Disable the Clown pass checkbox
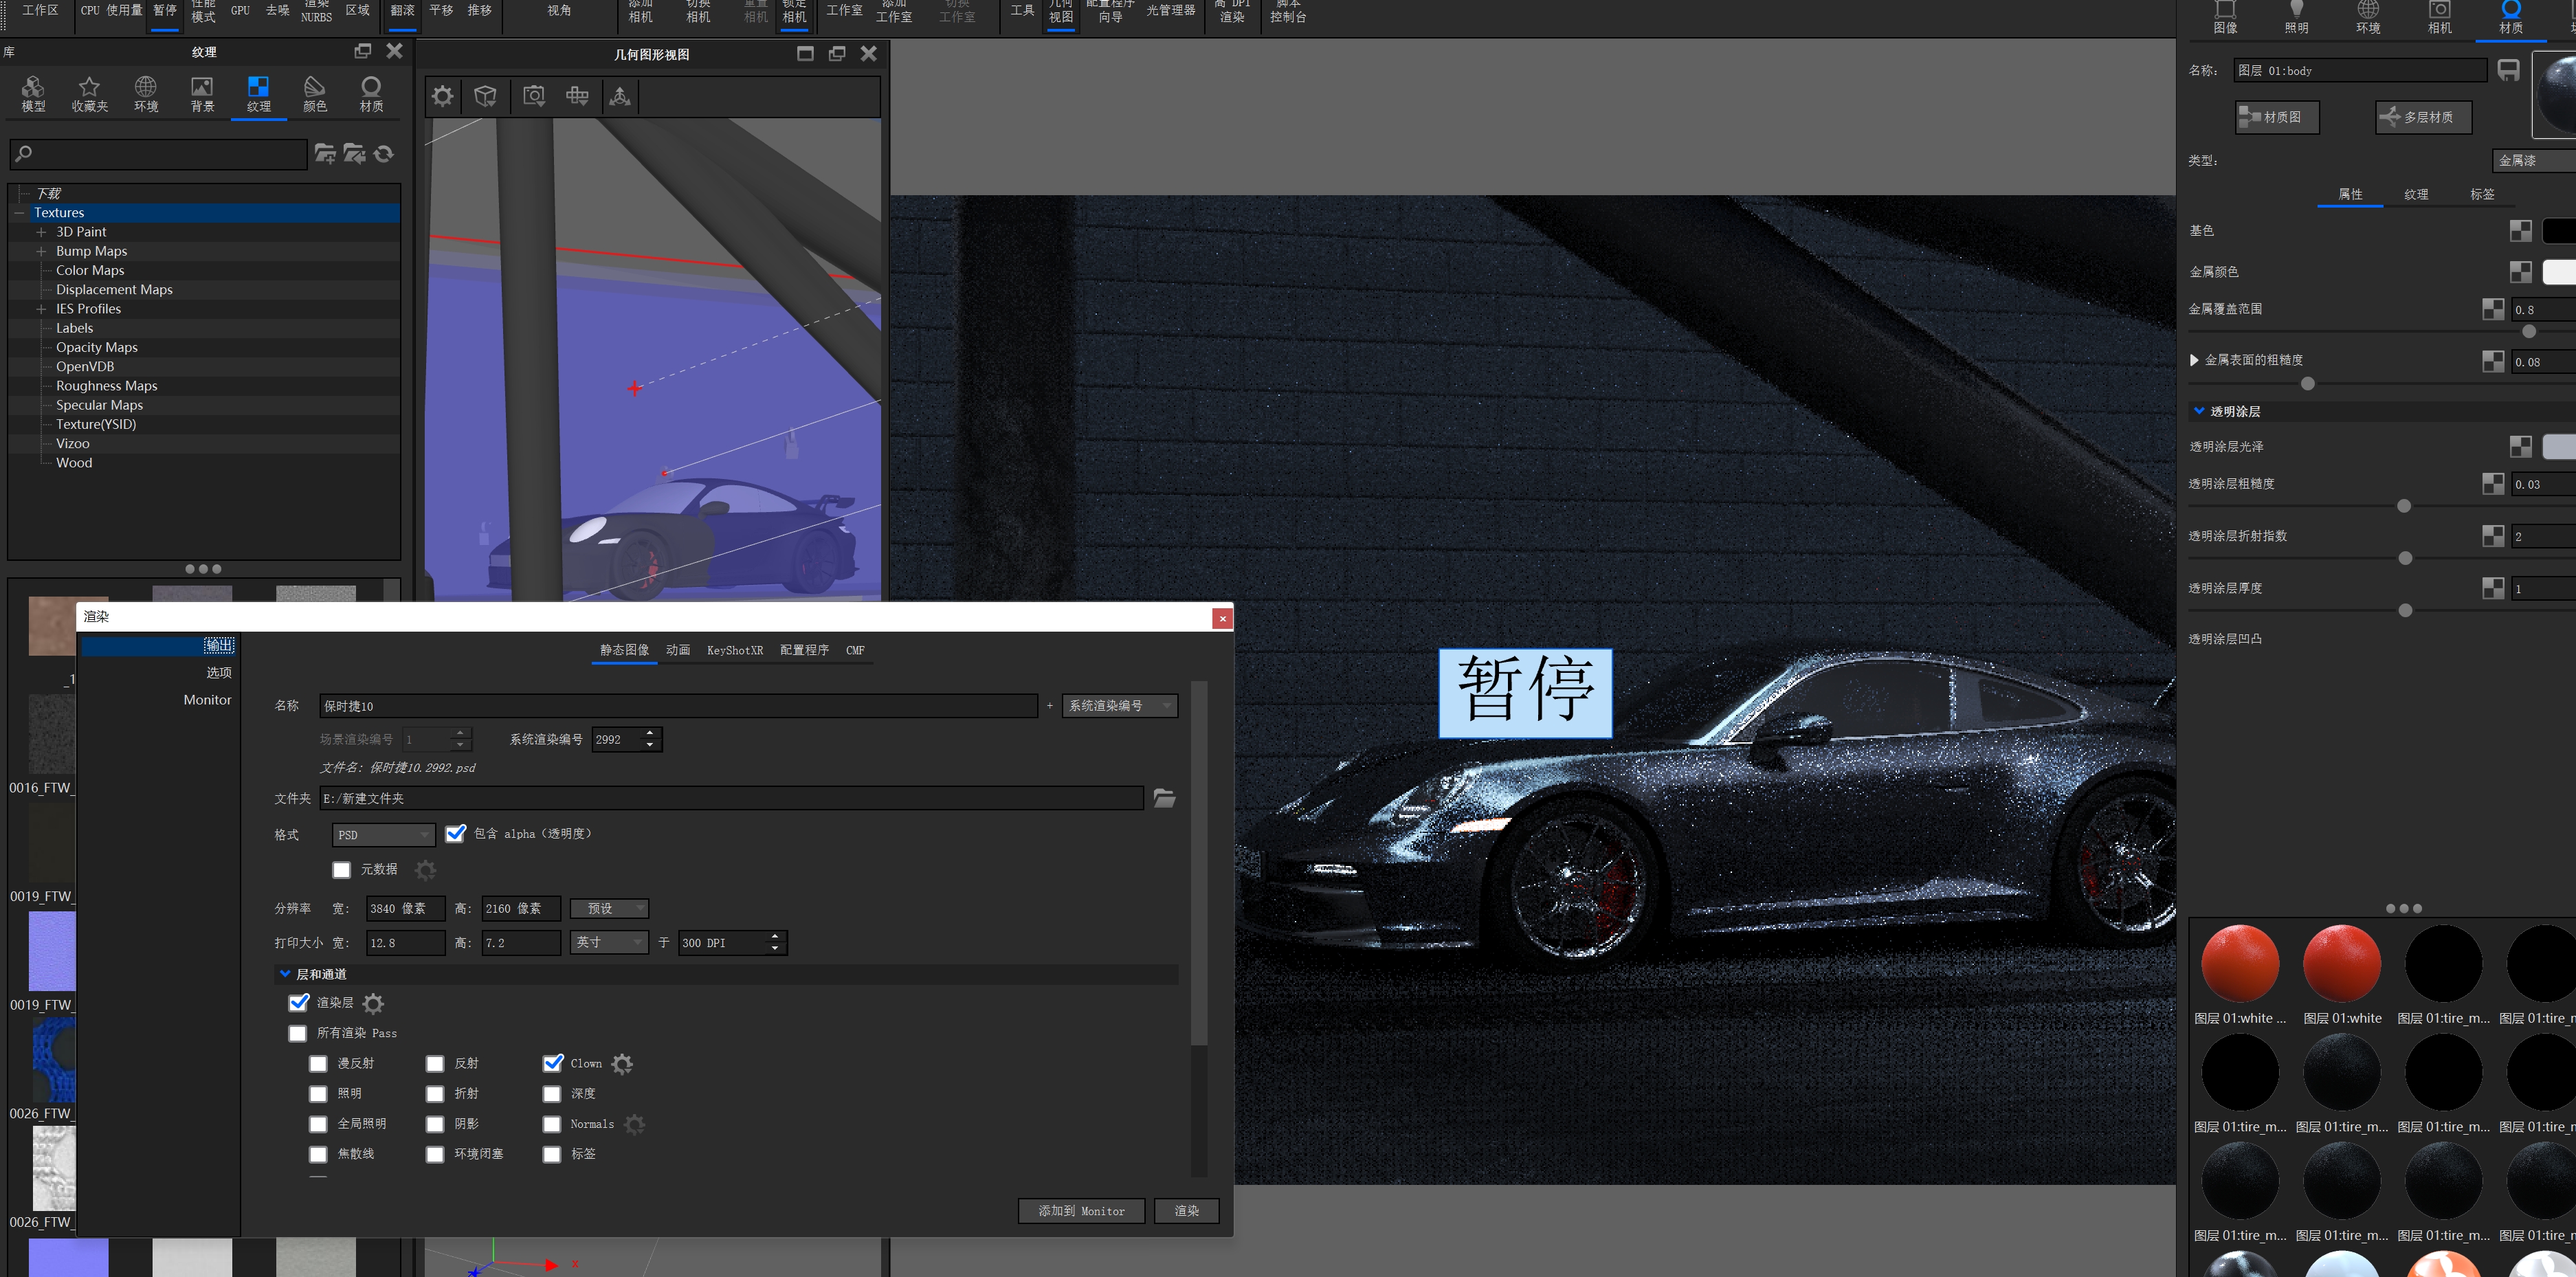Viewport: 2576px width, 1277px height. (x=552, y=1063)
